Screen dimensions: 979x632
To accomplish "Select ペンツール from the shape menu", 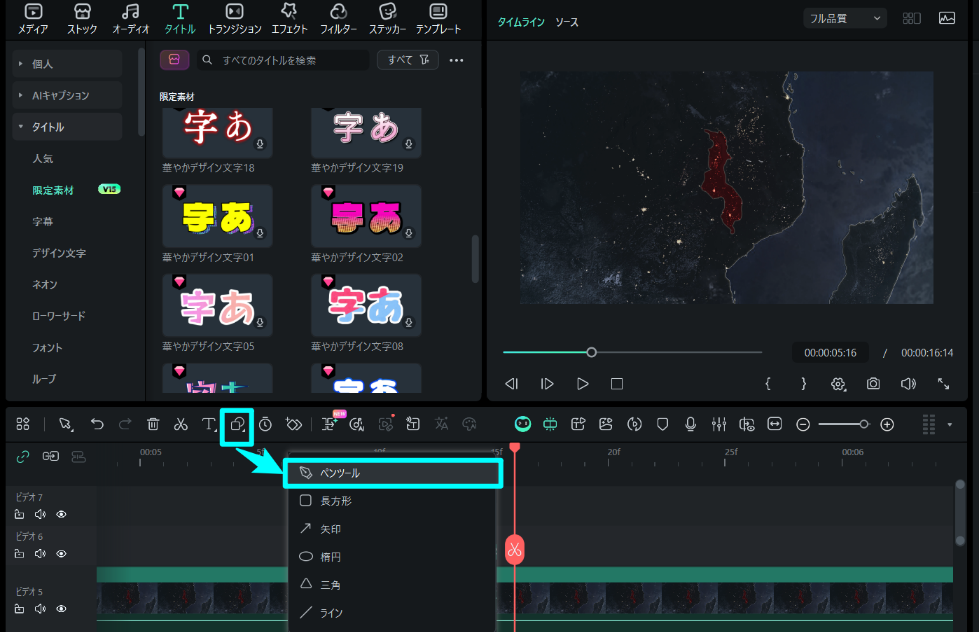I will tap(391, 473).
